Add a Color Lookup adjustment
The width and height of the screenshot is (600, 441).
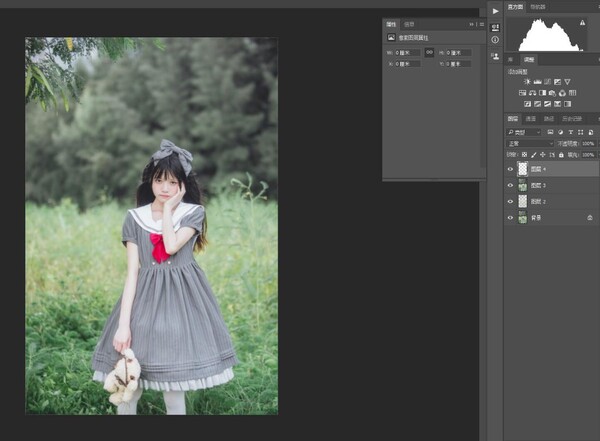[x=572, y=93]
